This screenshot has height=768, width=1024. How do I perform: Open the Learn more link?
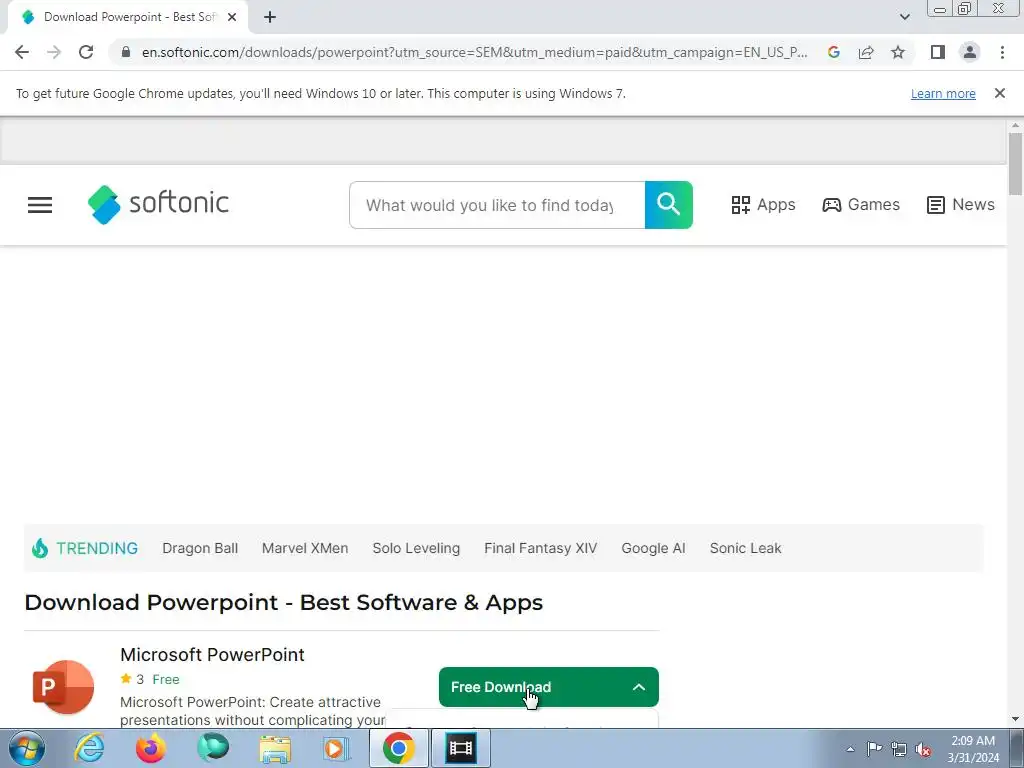click(943, 93)
